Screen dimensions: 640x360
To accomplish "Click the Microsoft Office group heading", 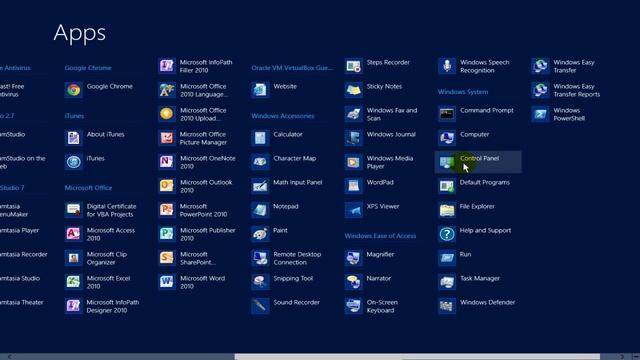I will tap(88, 188).
